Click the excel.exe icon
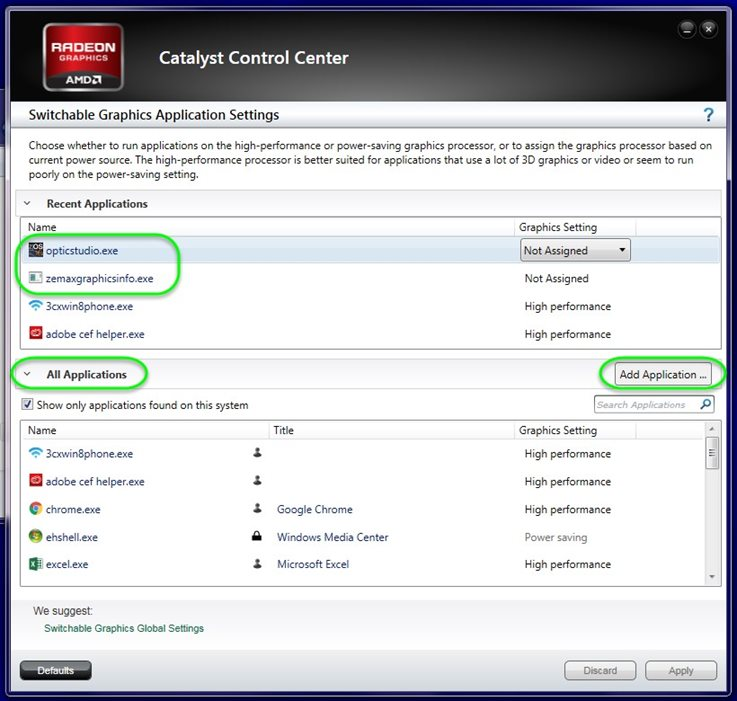This screenshot has height=701, width=737. pyautogui.click(x=36, y=564)
